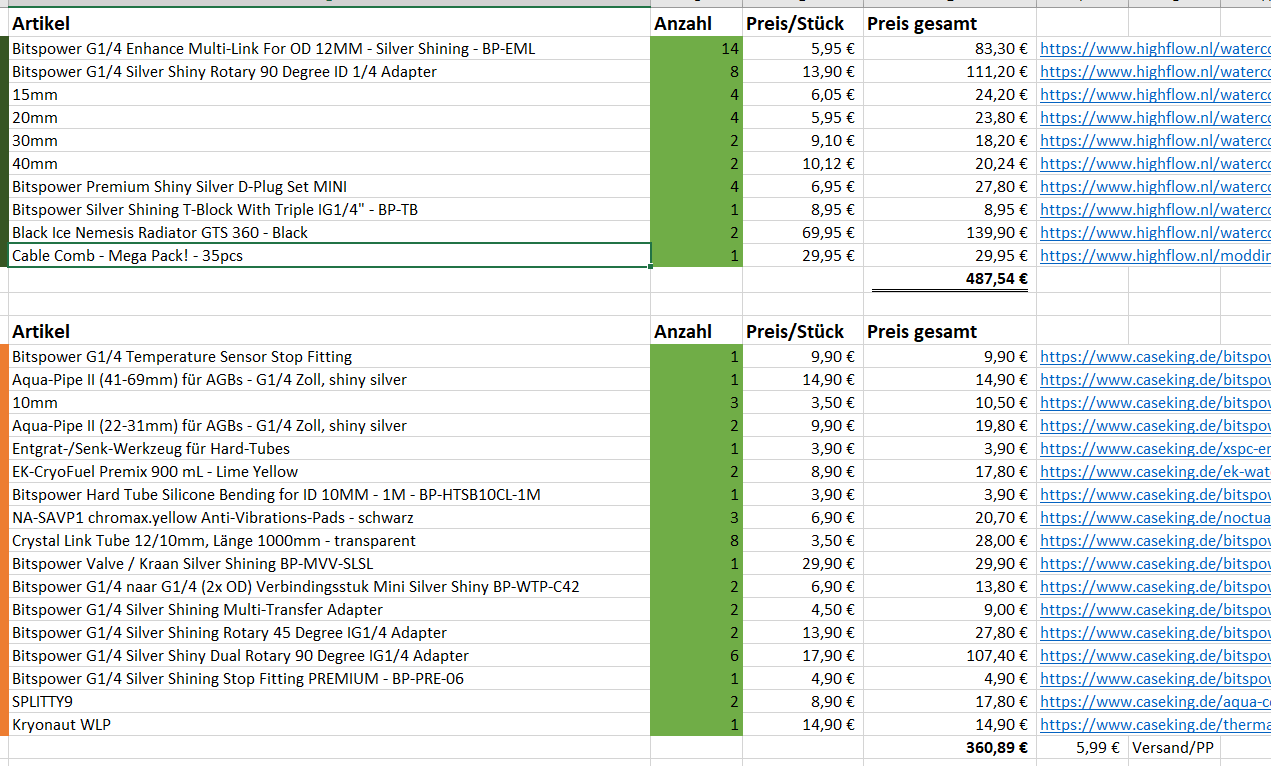Open highflow link for Black Ice Nemesis Radiator
Screen dimensions: 1271x766
coord(1155,232)
